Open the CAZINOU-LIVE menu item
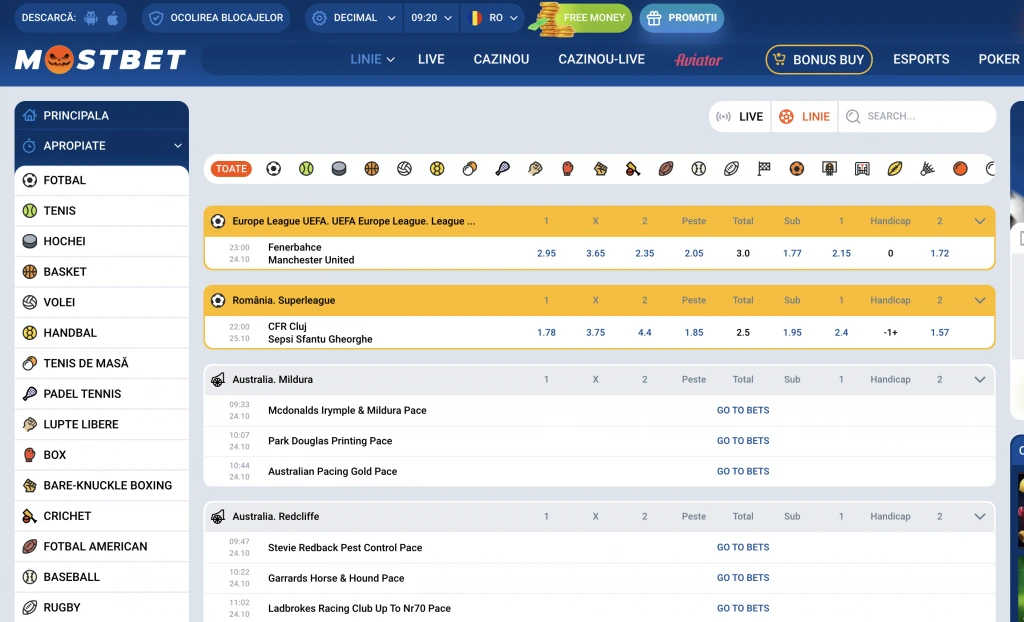1024x622 pixels. pyautogui.click(x=601, y=60)
